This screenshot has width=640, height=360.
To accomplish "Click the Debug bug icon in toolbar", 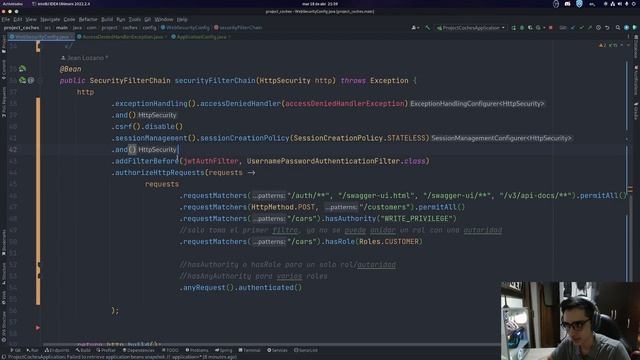I will [522, 28].
